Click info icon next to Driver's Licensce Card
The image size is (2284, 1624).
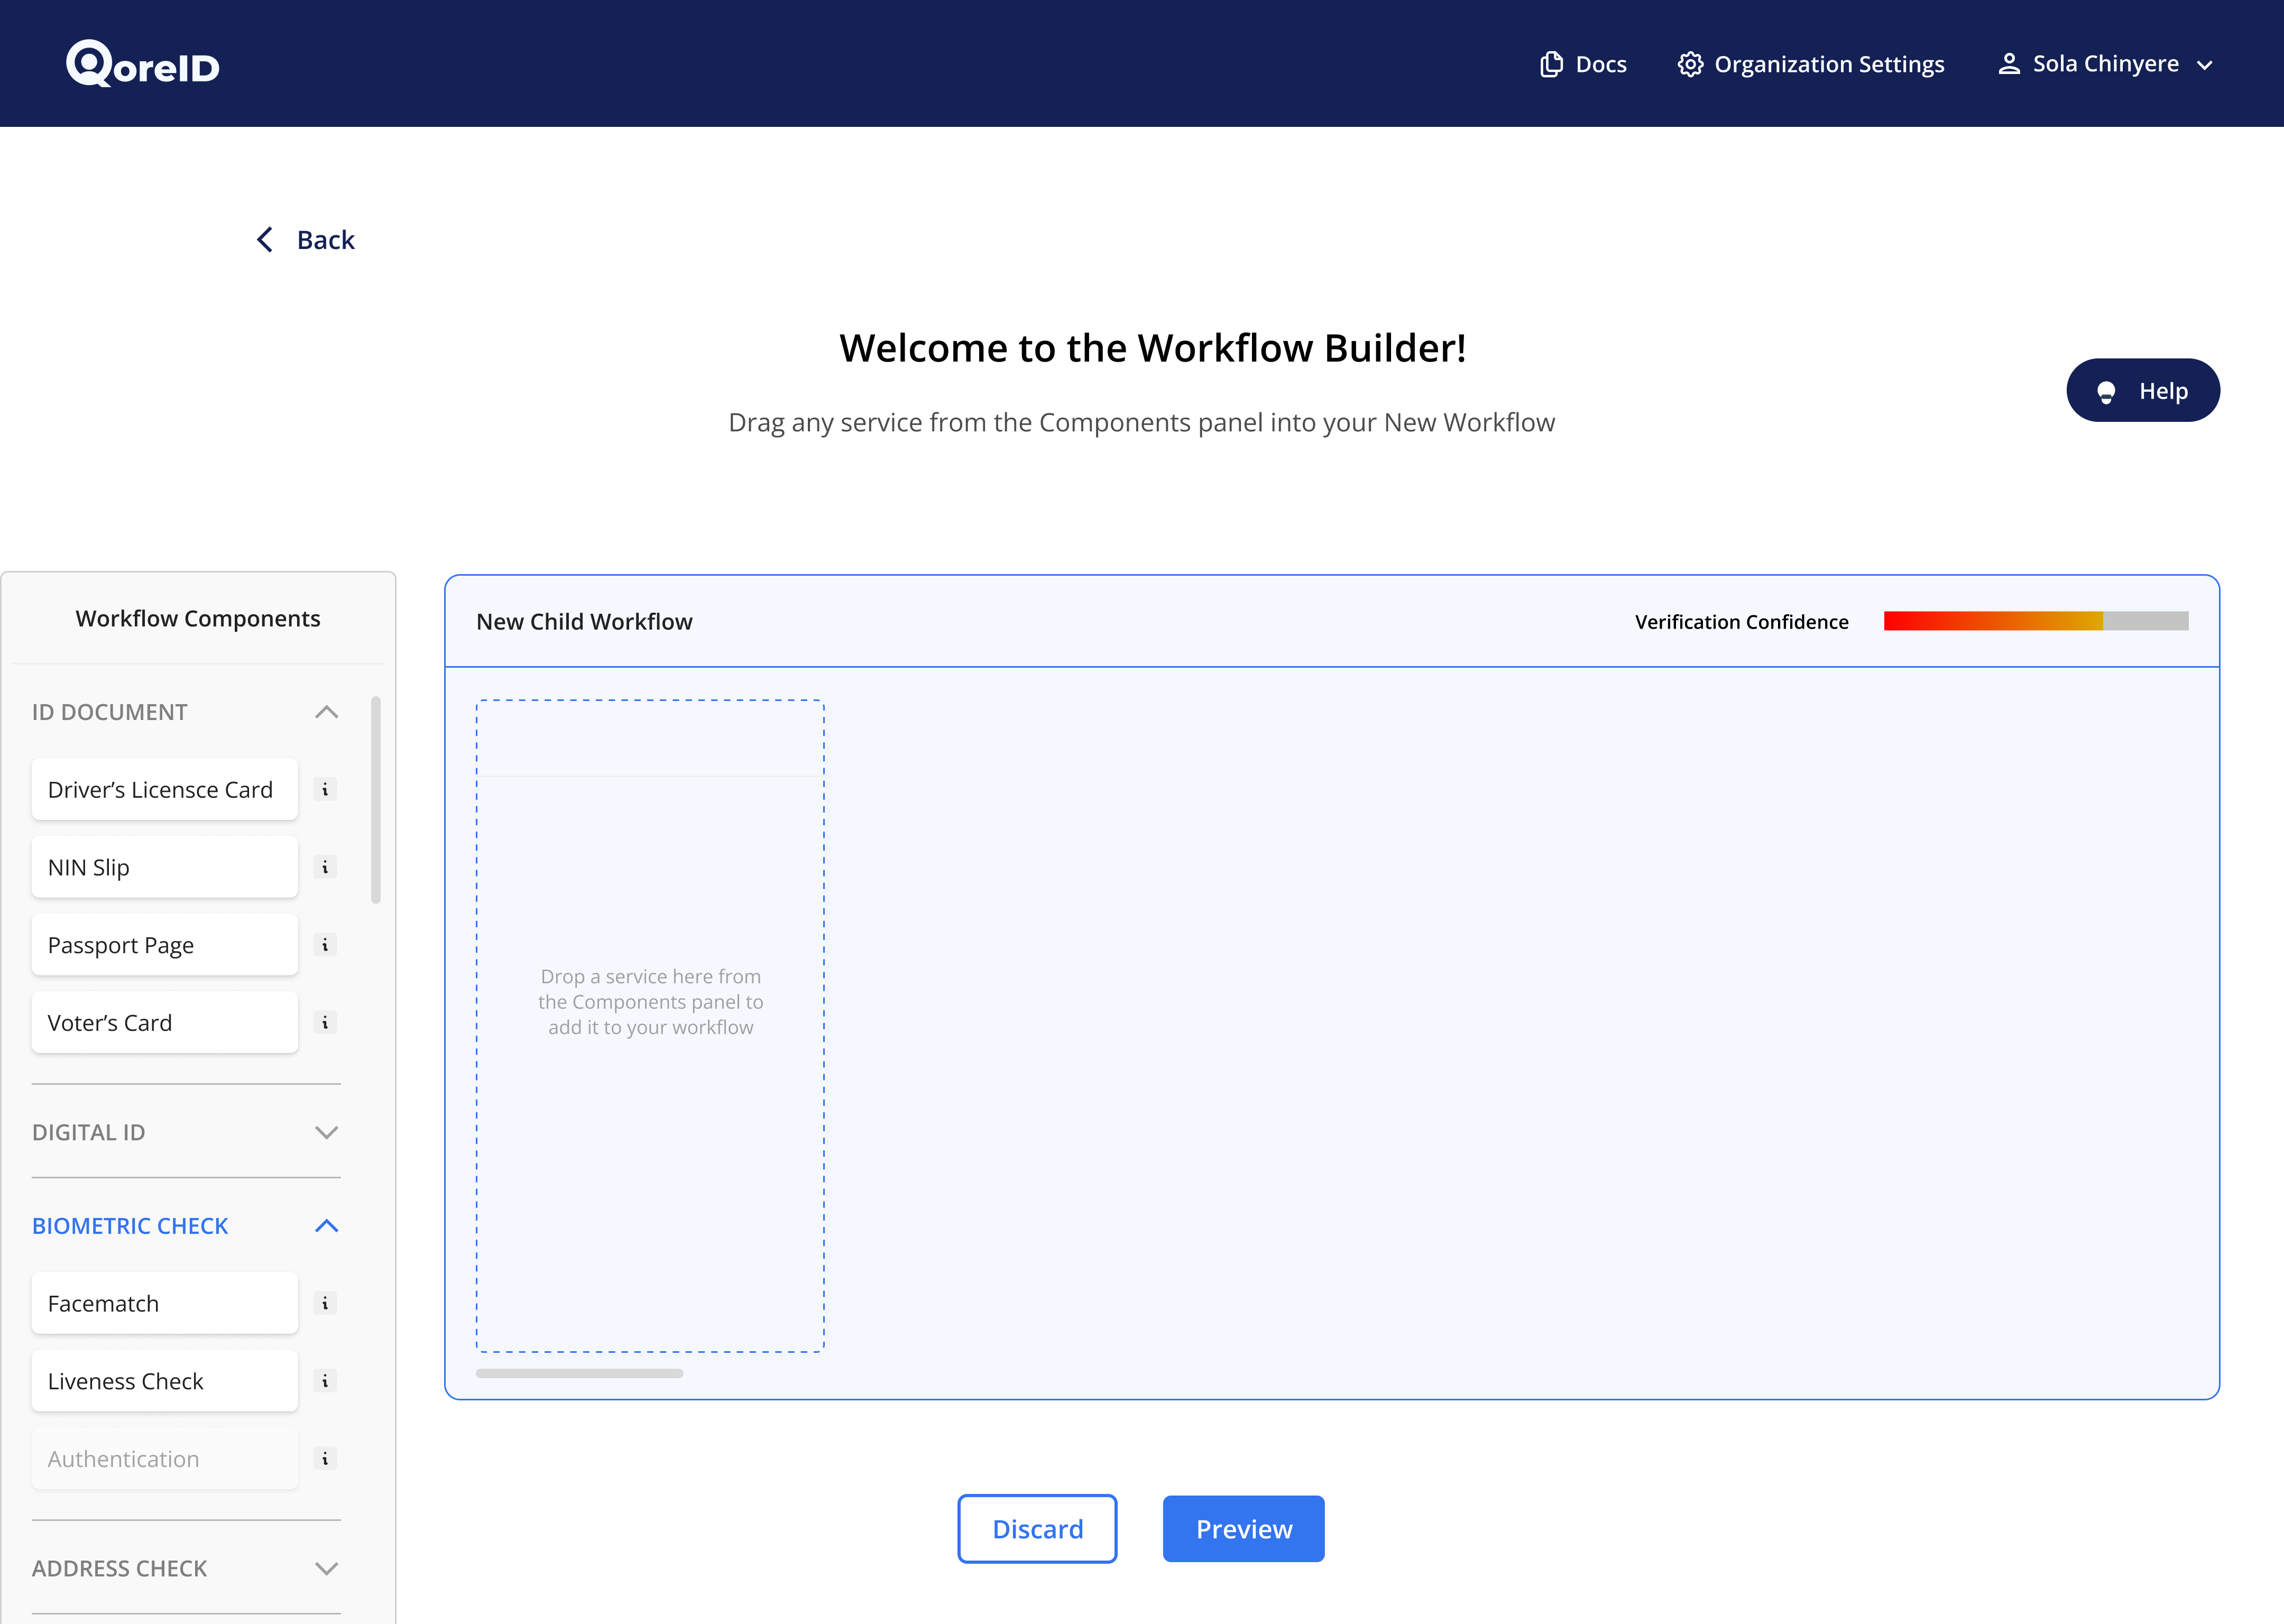click(x=325, y=790)
